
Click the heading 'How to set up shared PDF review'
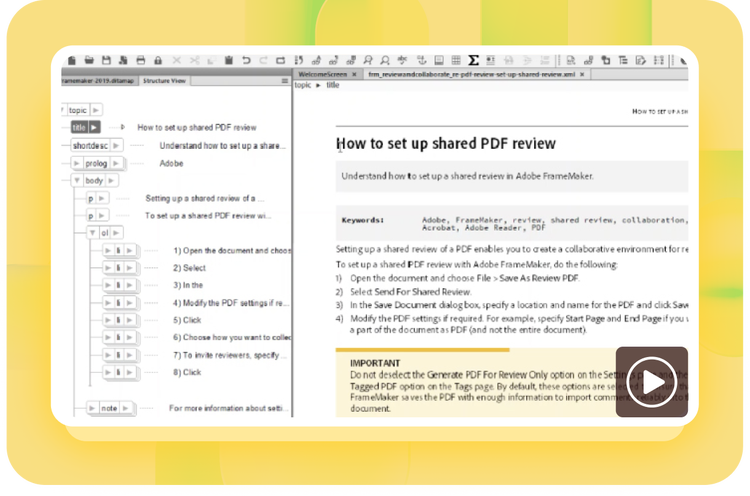point(446,143)
